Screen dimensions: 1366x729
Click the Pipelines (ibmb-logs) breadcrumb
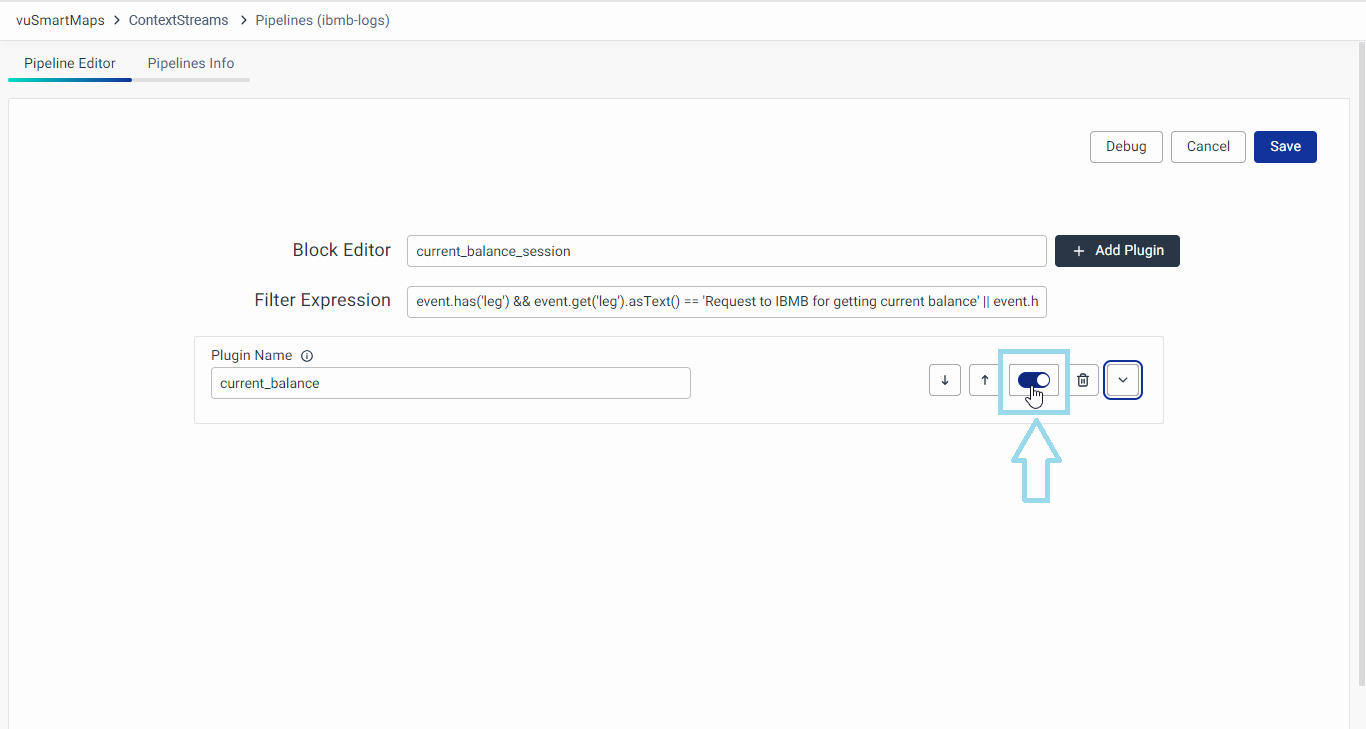[322, 20]
